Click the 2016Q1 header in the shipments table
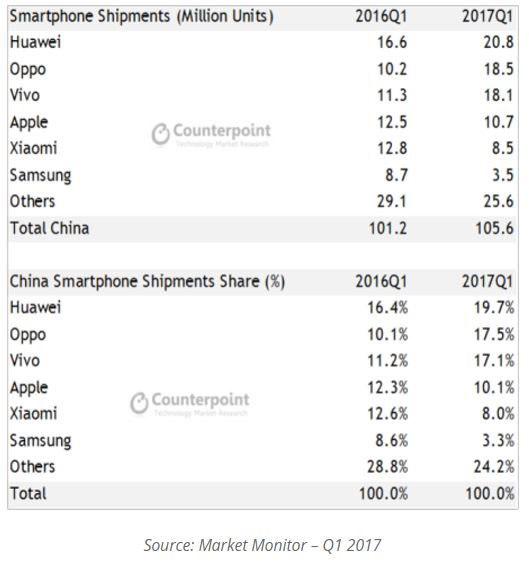The width and height of the screenshot is (529, 563). [381, 17]
